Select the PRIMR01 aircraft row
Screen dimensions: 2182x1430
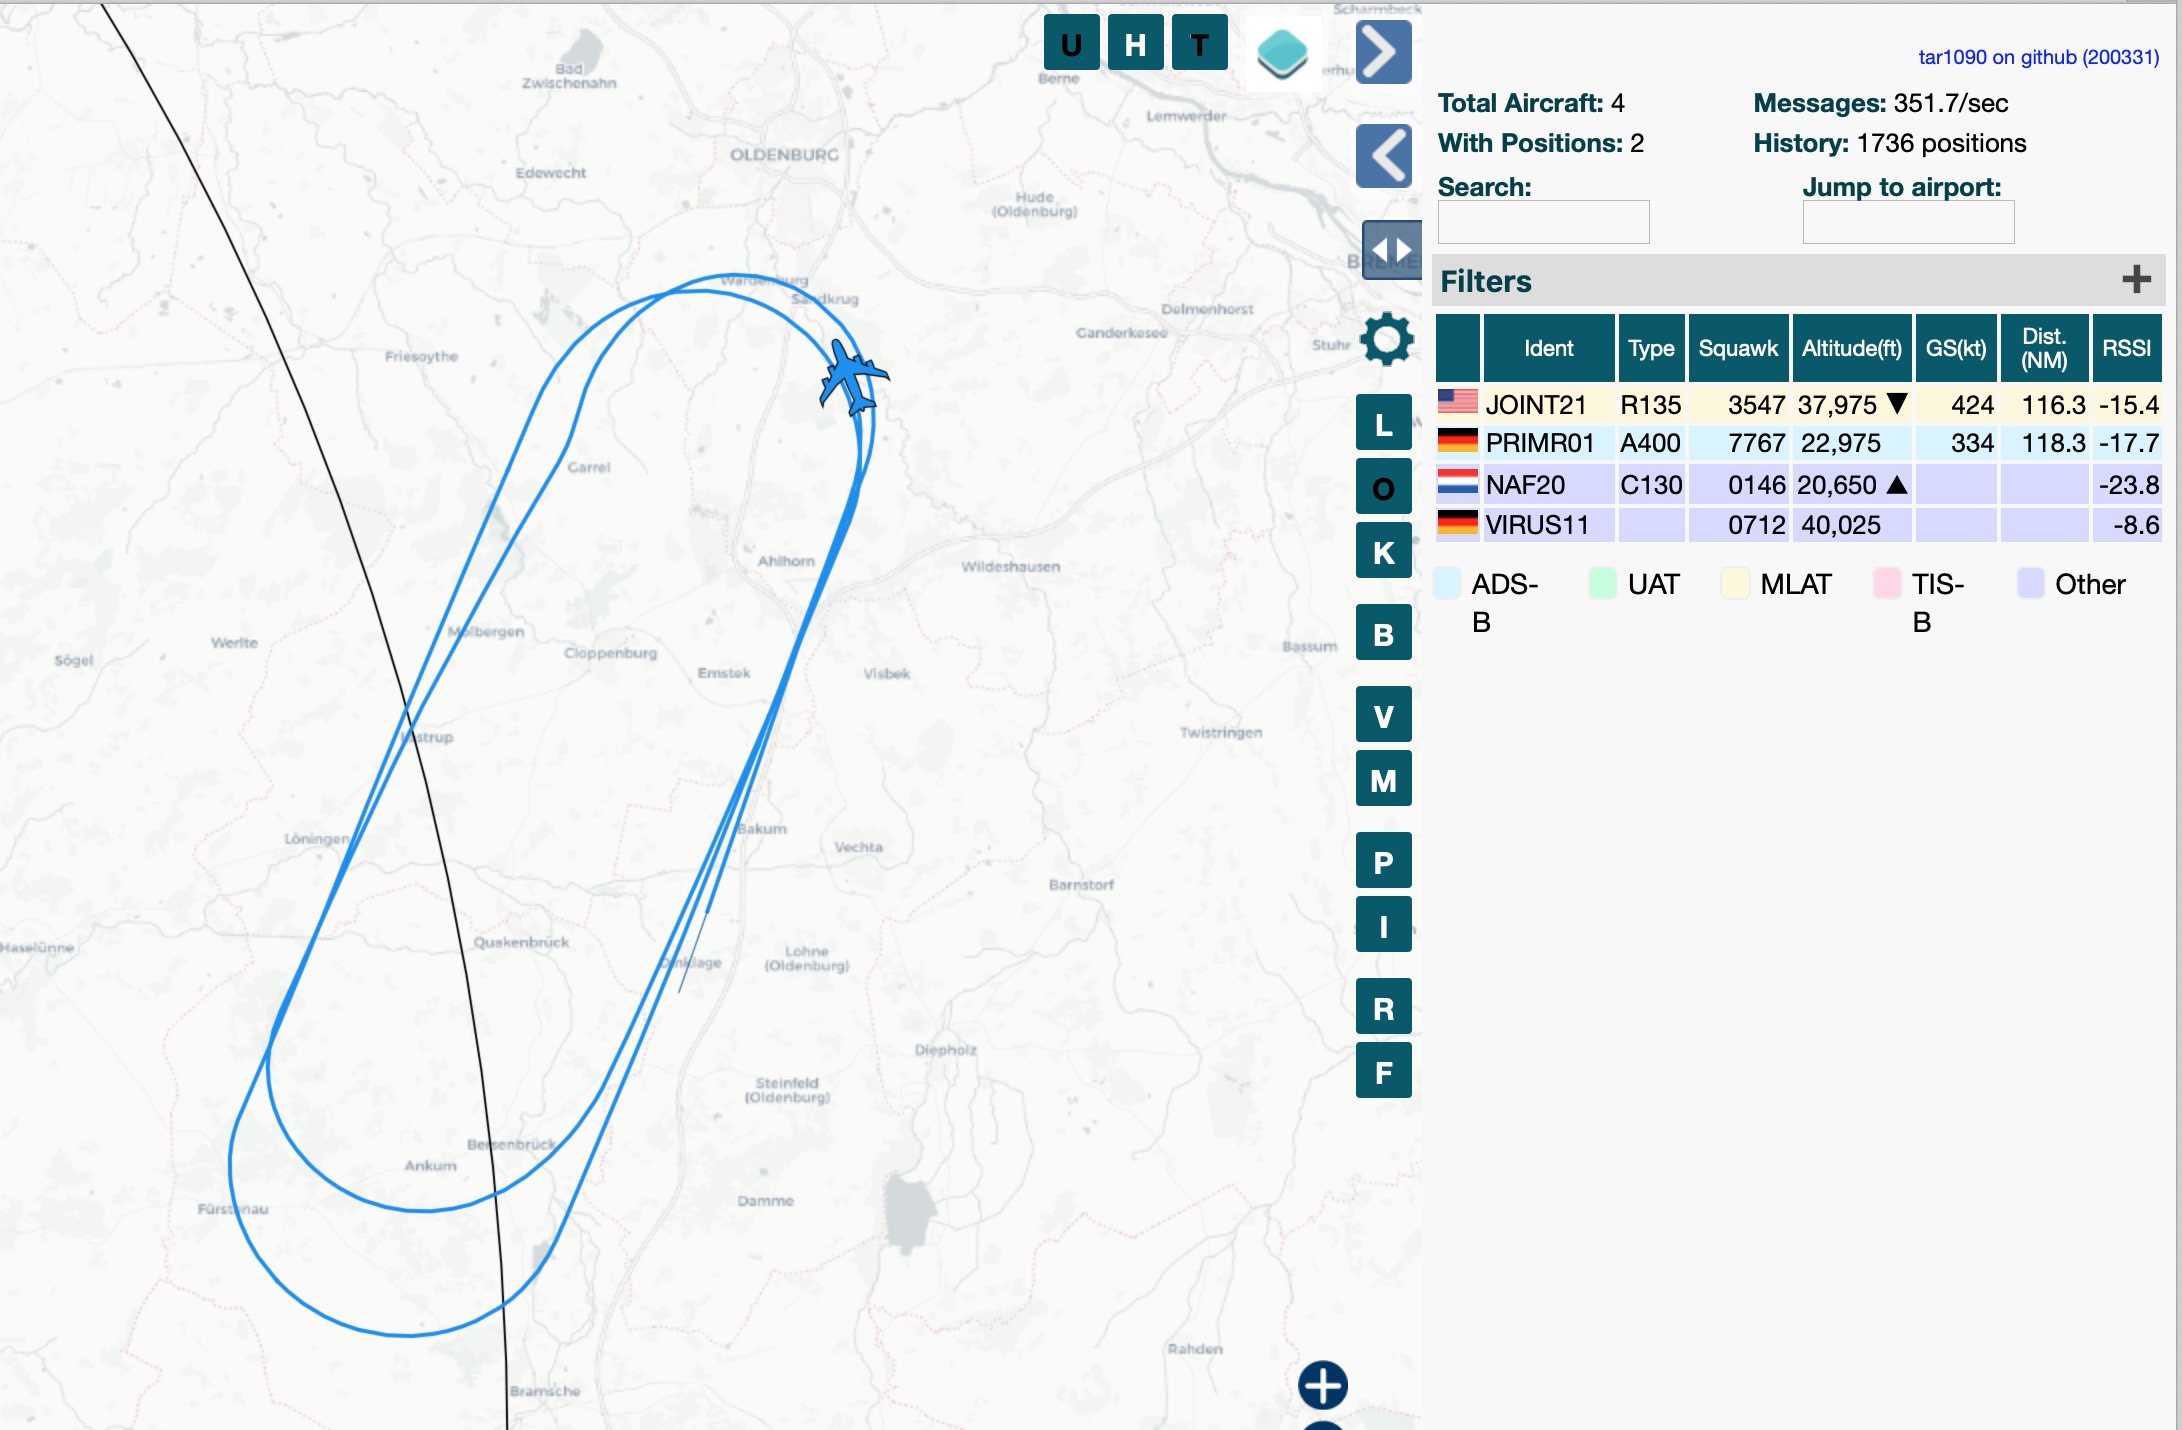[x=1540, y=443]
